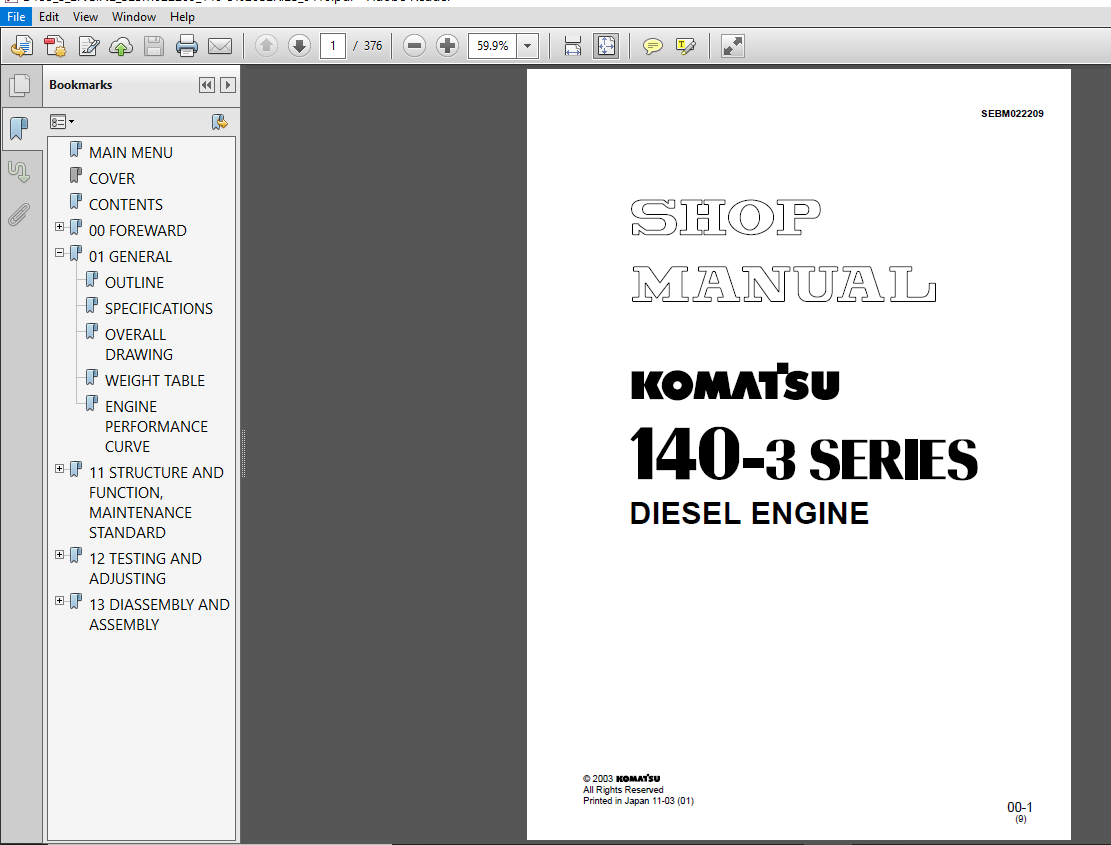
Task: Open the Signatures panel icon
Action: (19, 171)
